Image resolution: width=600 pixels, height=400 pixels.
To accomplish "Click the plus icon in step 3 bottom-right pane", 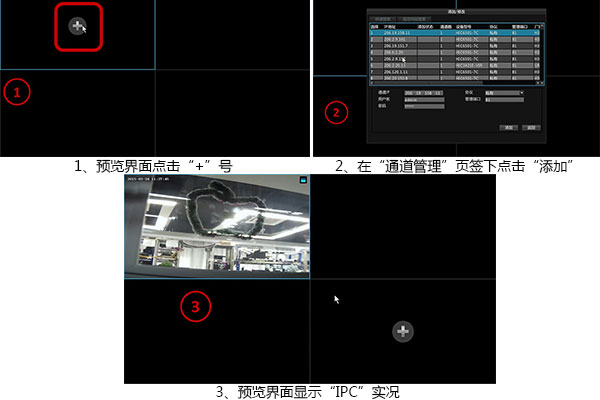I will pos(401,331).
